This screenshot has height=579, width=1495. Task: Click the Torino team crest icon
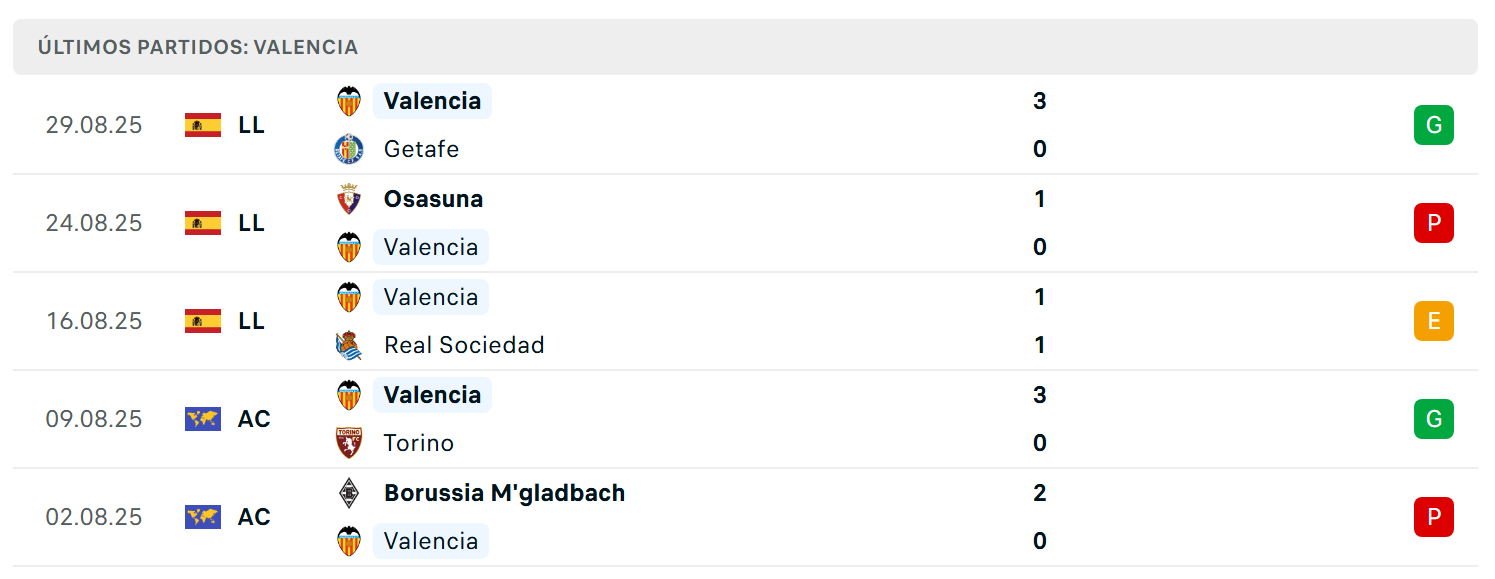(x=349, y=443)
